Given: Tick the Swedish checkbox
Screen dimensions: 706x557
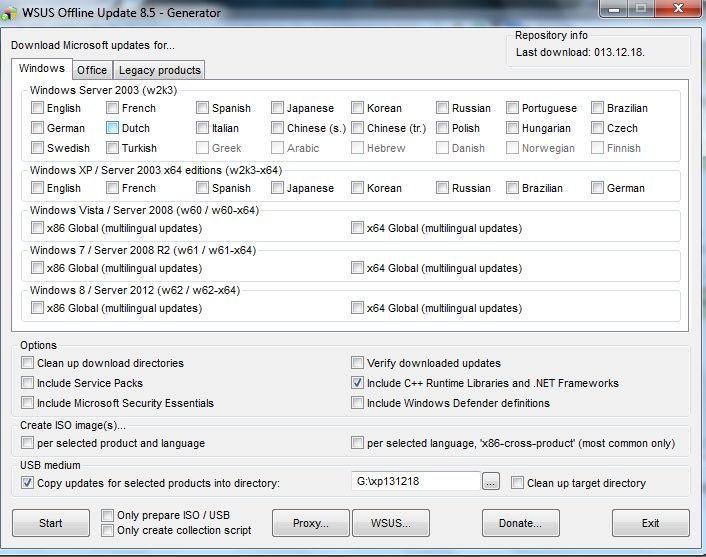Looking at the screenshot, I should (x=37, y=148).
